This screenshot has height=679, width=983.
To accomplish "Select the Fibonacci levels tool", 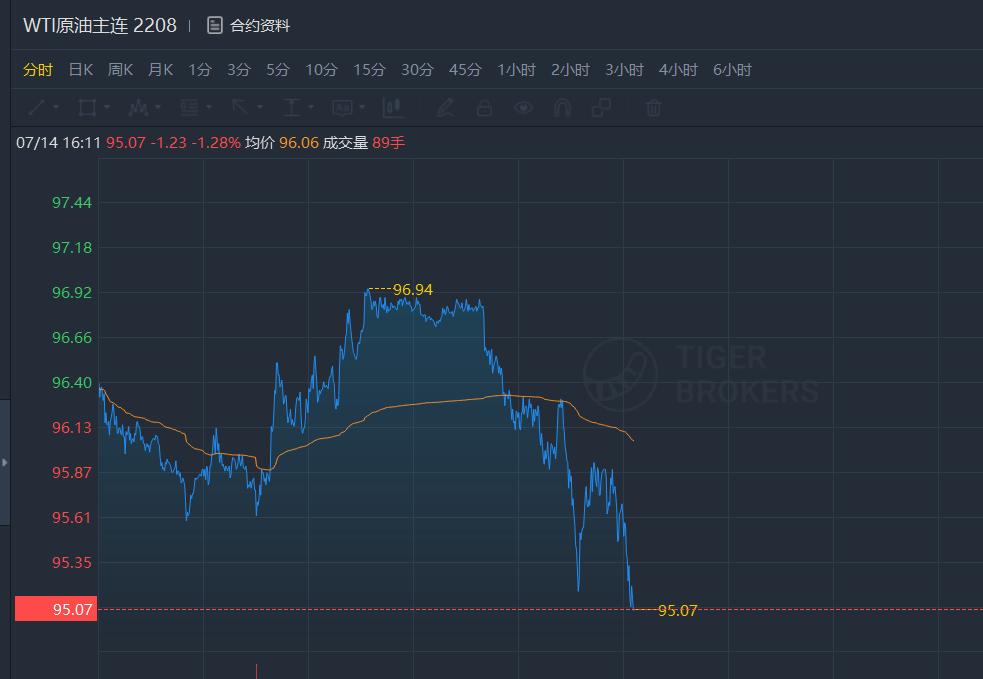I will 189,108.
